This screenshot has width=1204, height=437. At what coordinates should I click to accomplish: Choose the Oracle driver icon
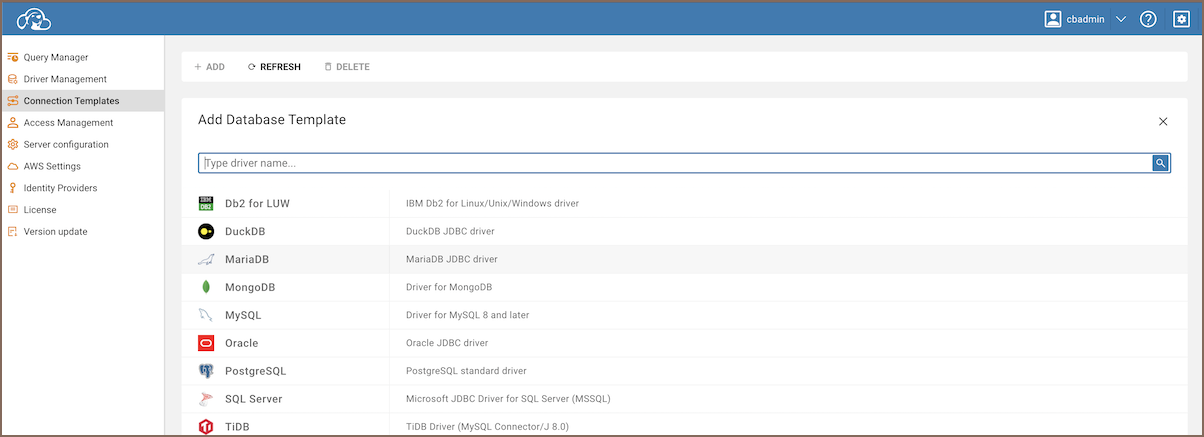tap(206, 343)
